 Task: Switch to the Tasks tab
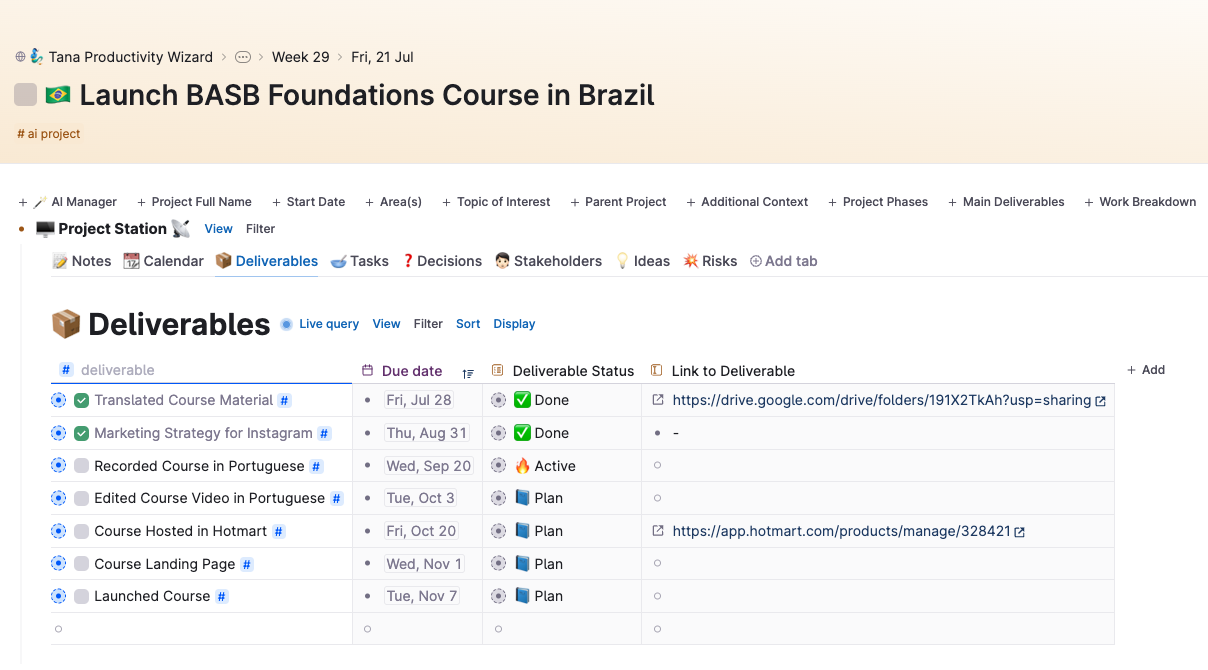click(359, 261)
